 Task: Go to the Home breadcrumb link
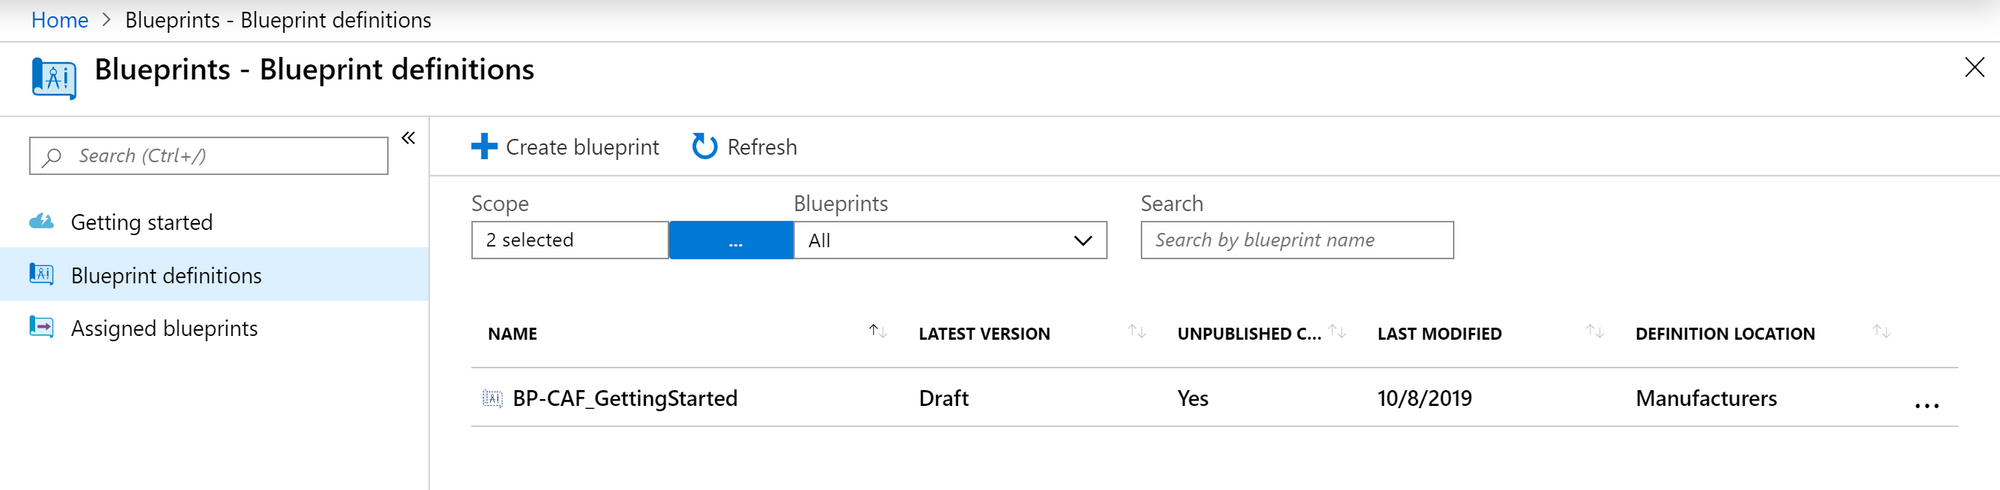[x=60, y=20]
